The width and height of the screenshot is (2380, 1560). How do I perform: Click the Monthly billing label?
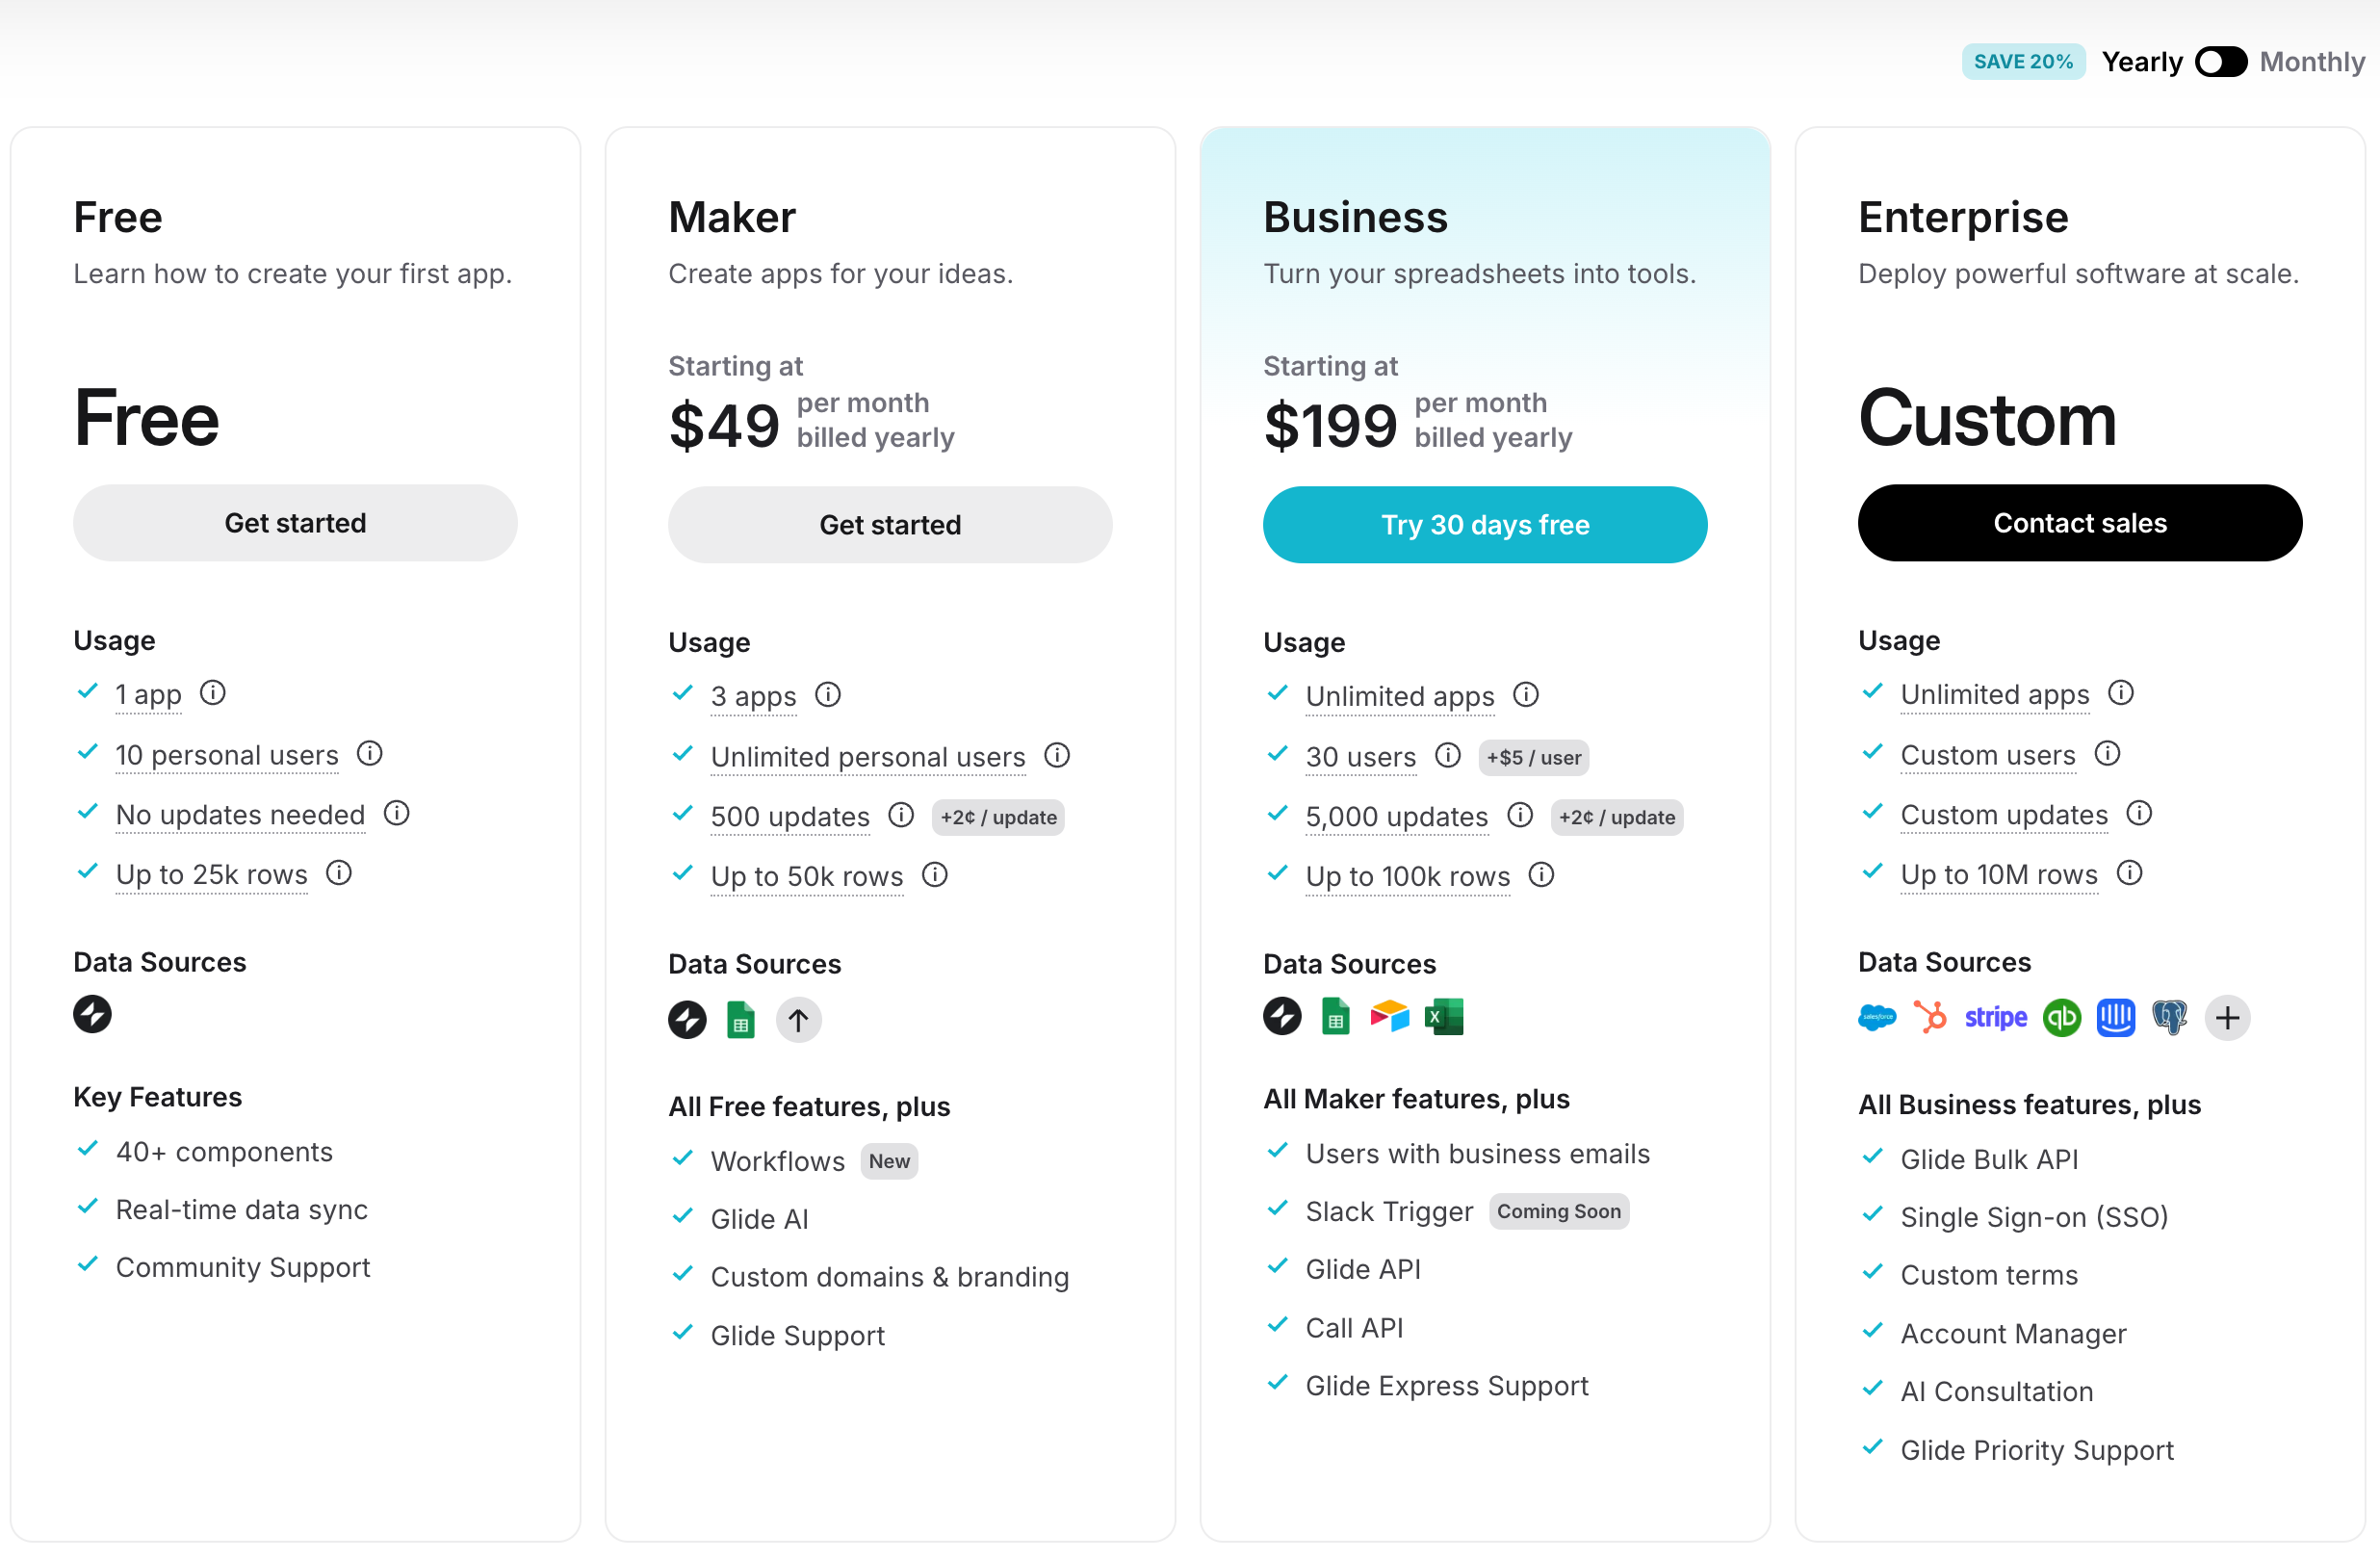[2311, 62]
